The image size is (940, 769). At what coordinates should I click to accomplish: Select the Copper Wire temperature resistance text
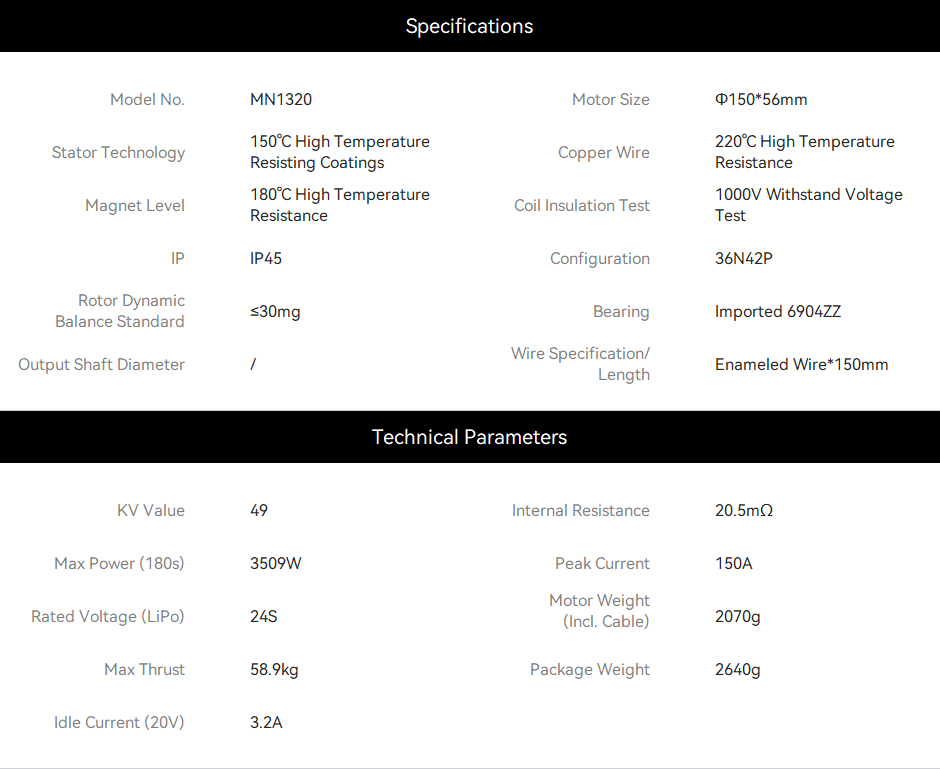click(x=805, y=152)
